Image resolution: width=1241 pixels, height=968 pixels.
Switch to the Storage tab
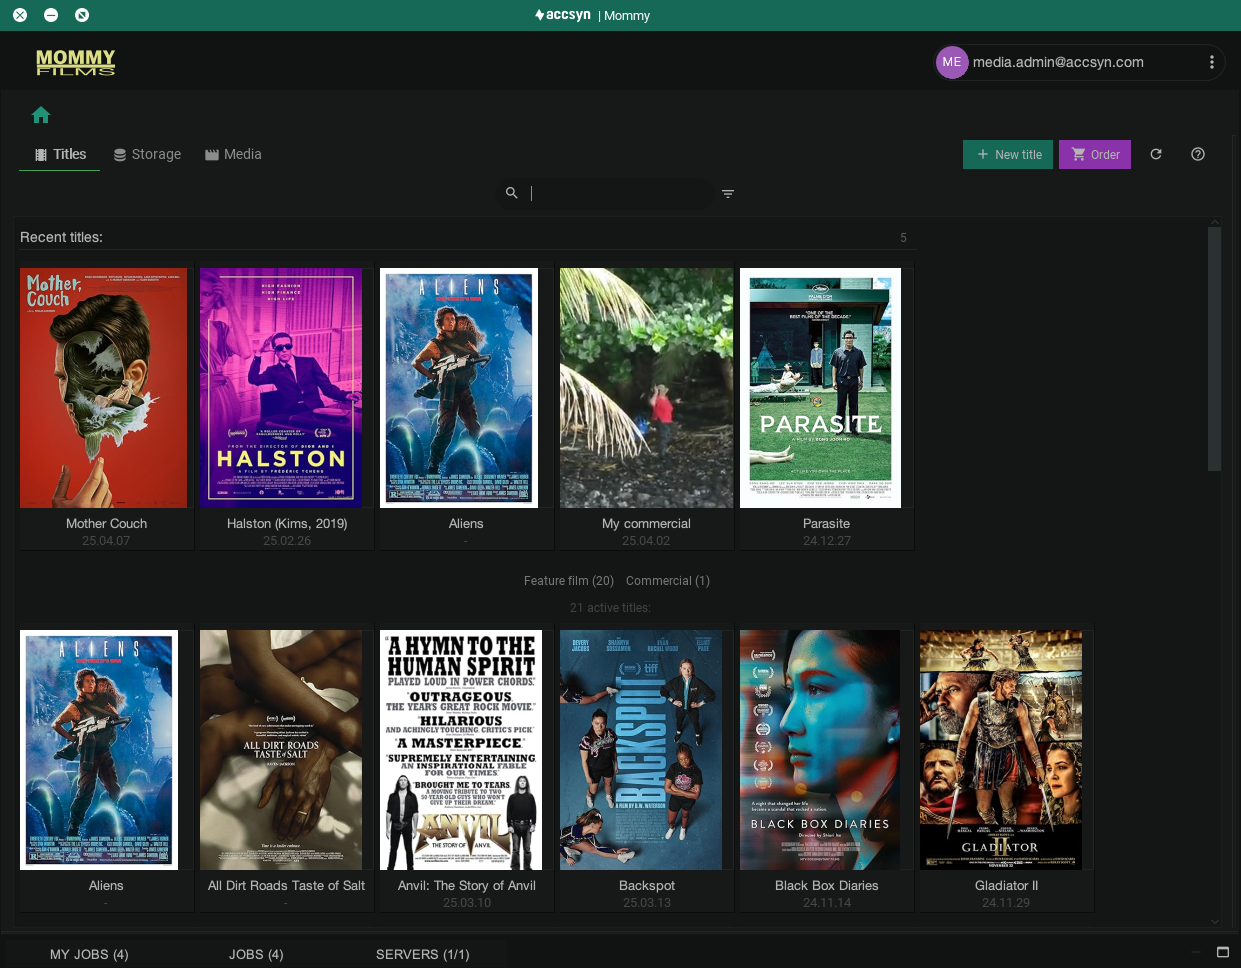click(x=147, y=154)
